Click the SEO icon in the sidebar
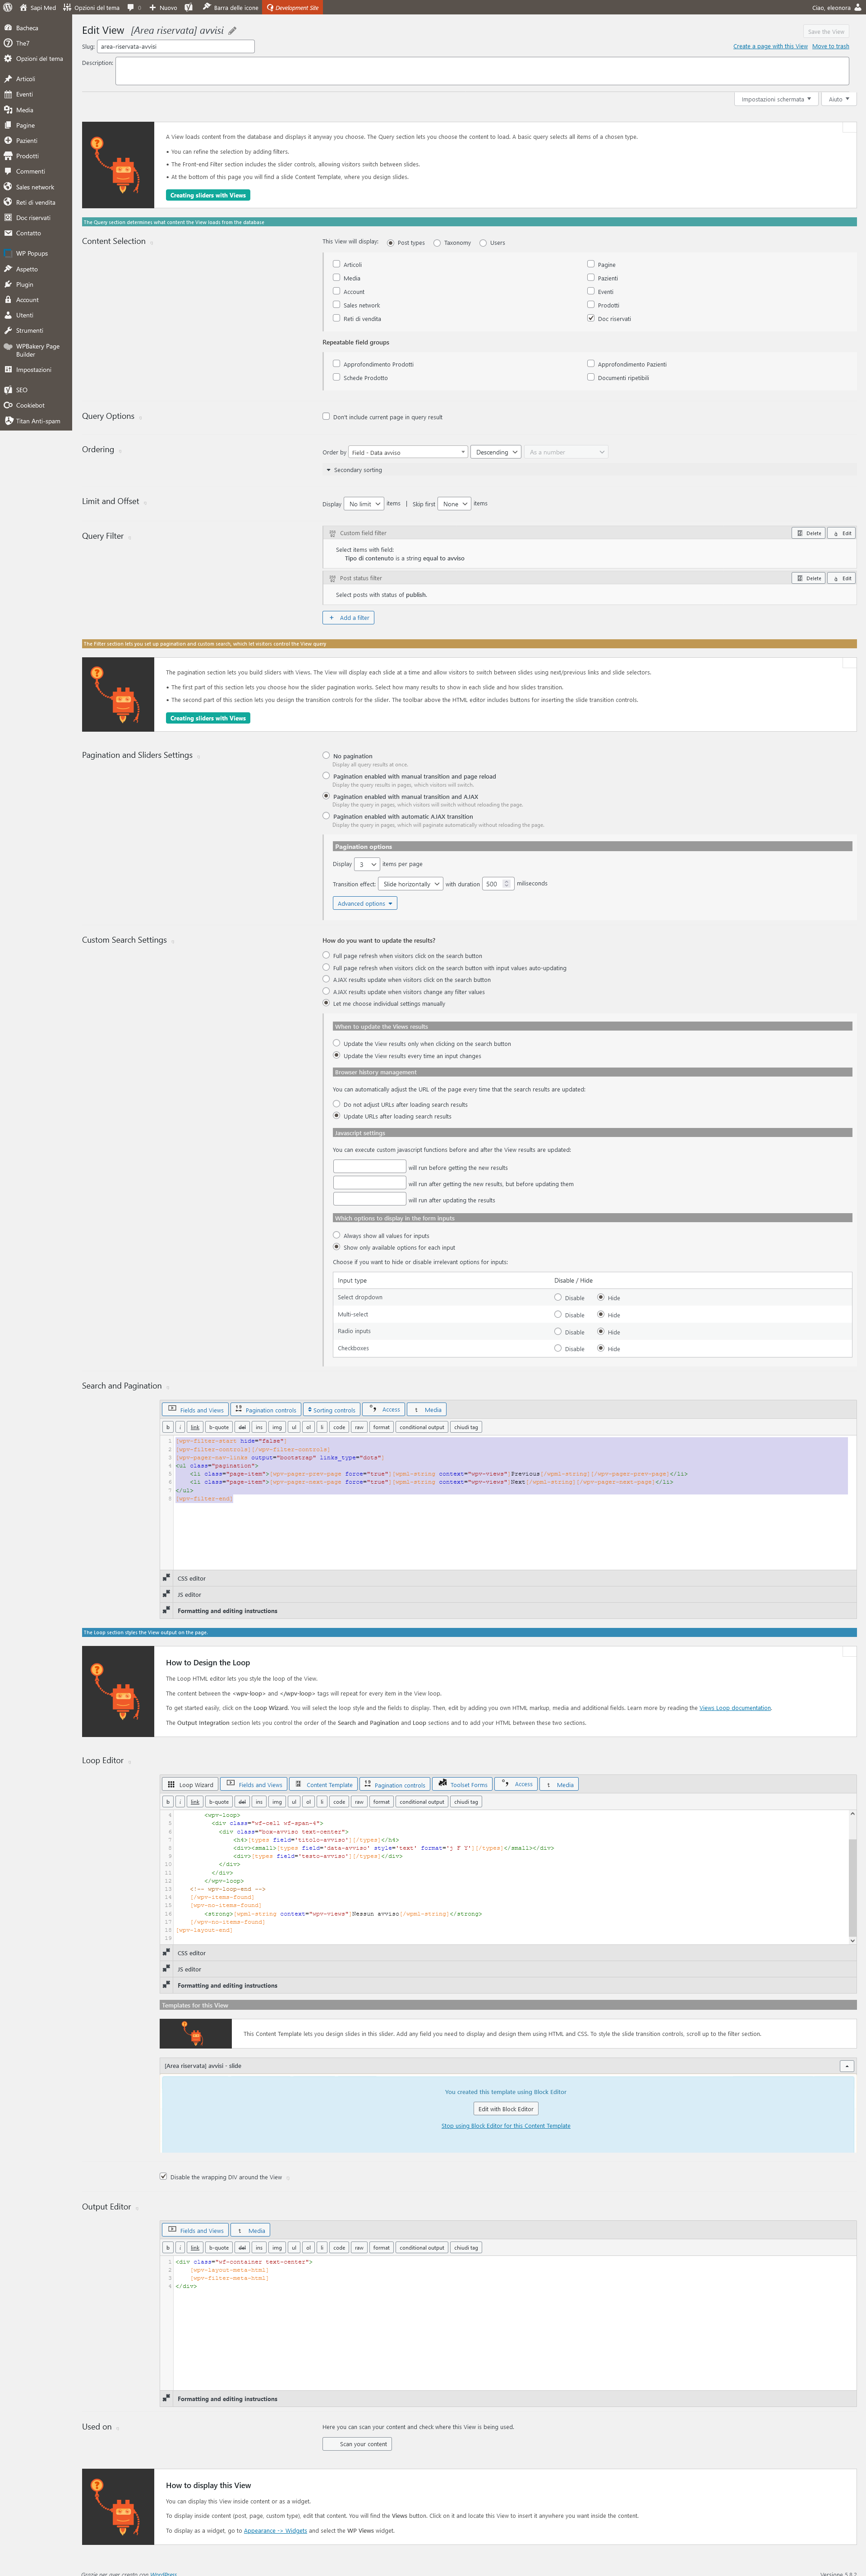This screenshot has height=2576, width=866. [8, 390]
